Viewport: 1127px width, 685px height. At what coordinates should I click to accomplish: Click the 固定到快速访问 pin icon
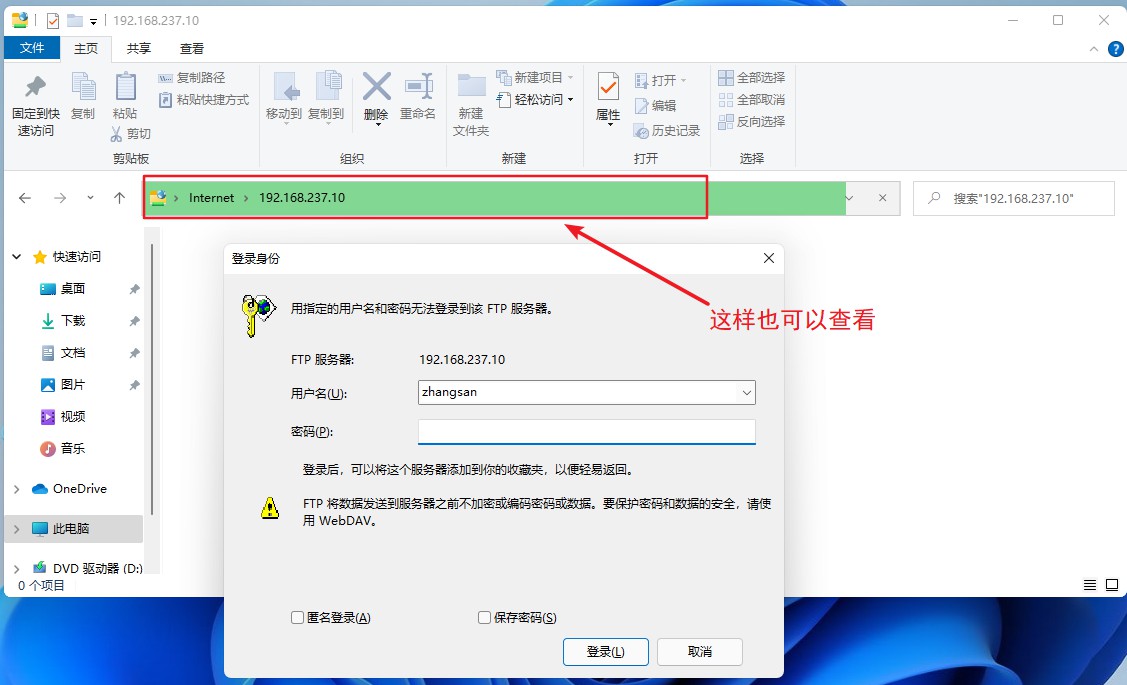click(35, 87)
